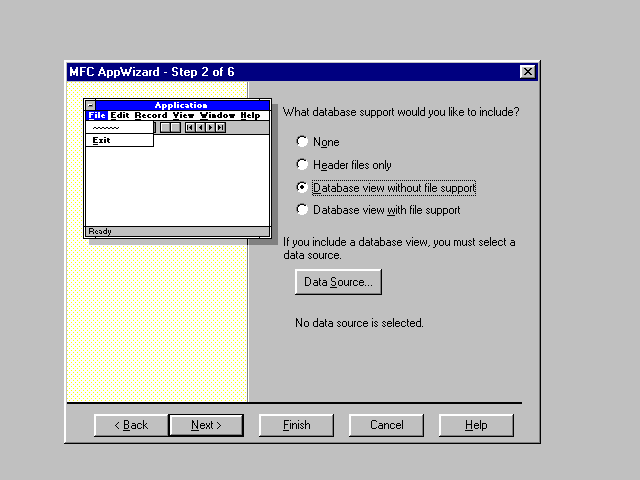
Task: Select the None database support option
Action: (x=303, y=142)
